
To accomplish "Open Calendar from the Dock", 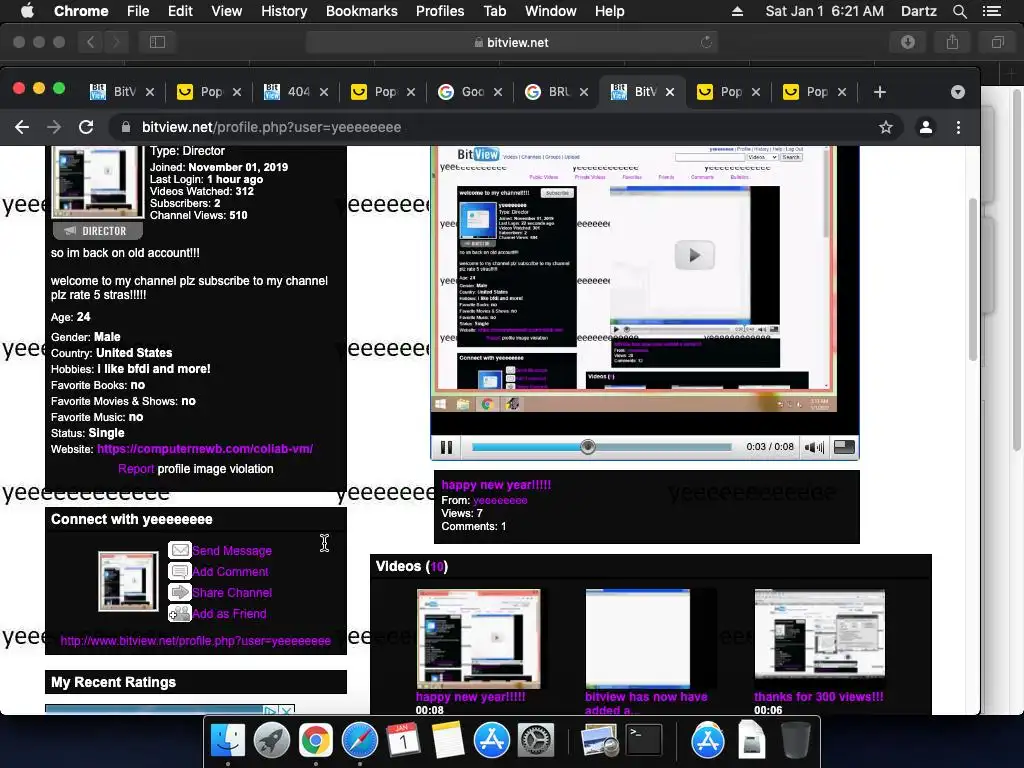I will coord(404,741).
